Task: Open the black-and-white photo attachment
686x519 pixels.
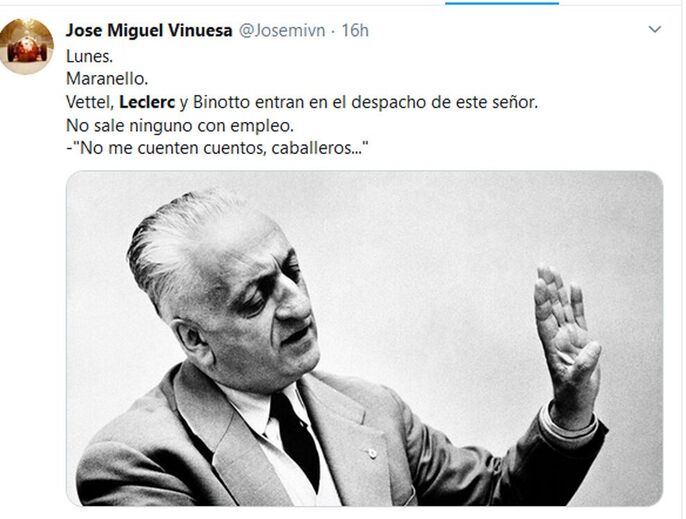Action: pyautogui.click(x=364, y=338)
